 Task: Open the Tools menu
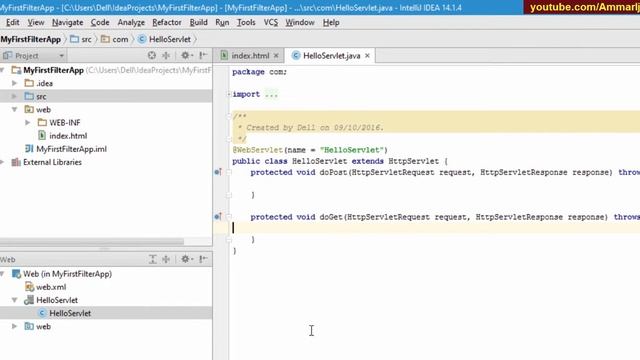246,22
